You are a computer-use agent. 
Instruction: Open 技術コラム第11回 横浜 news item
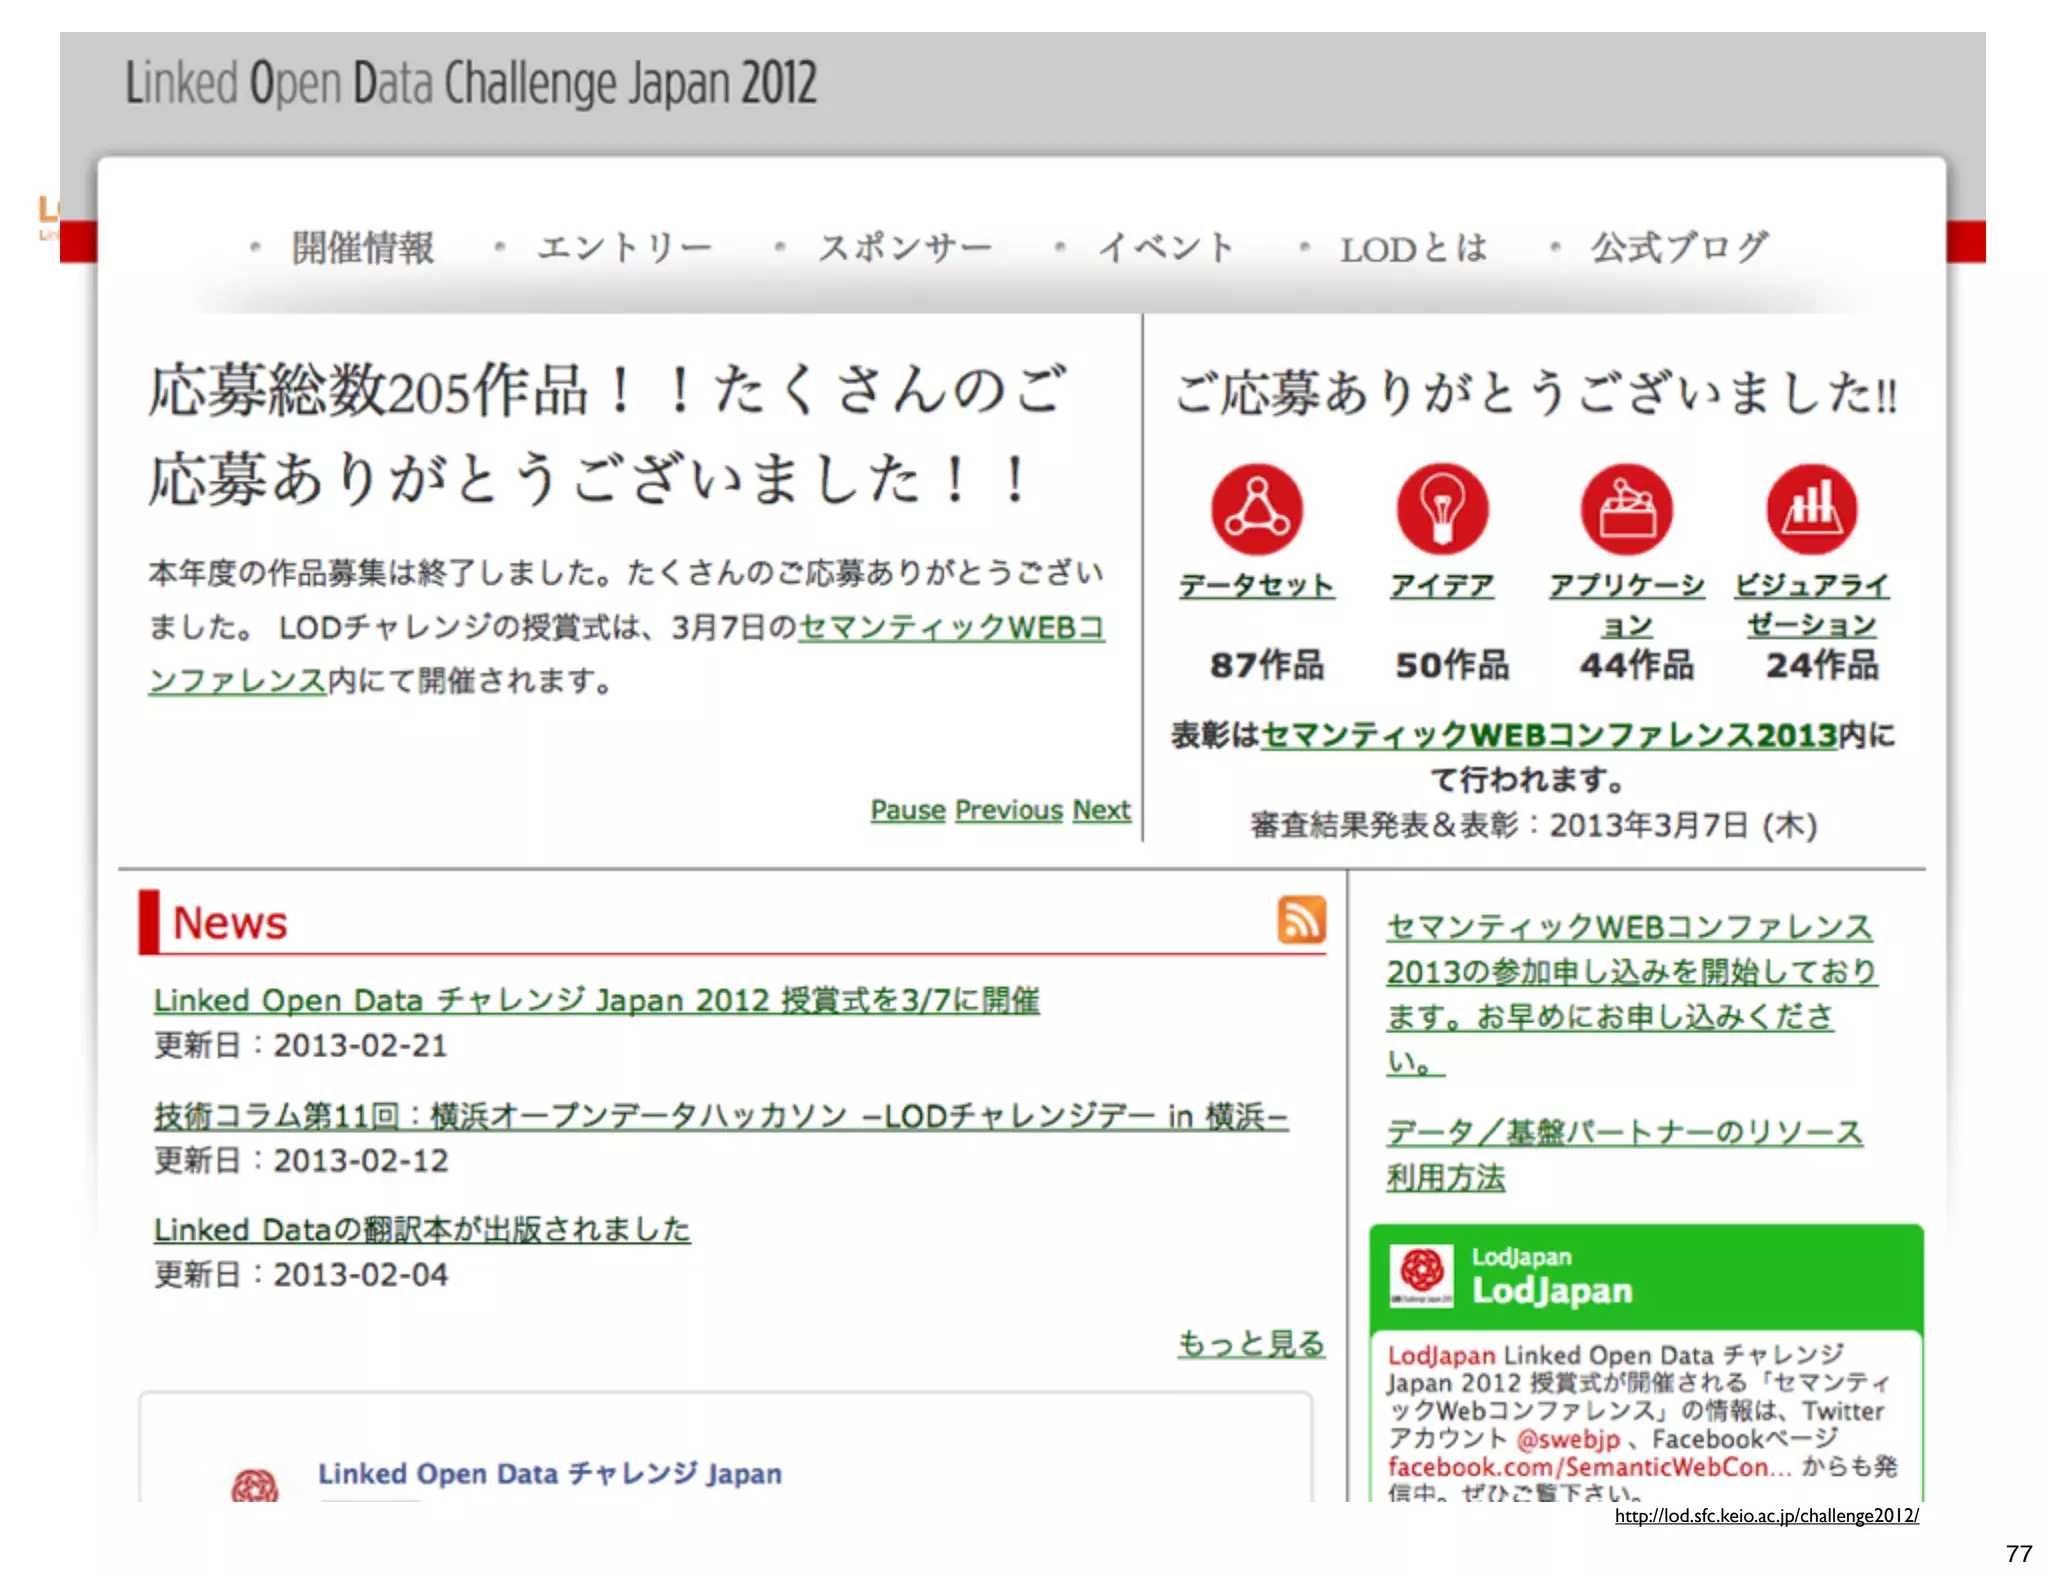pos(721,1115)
